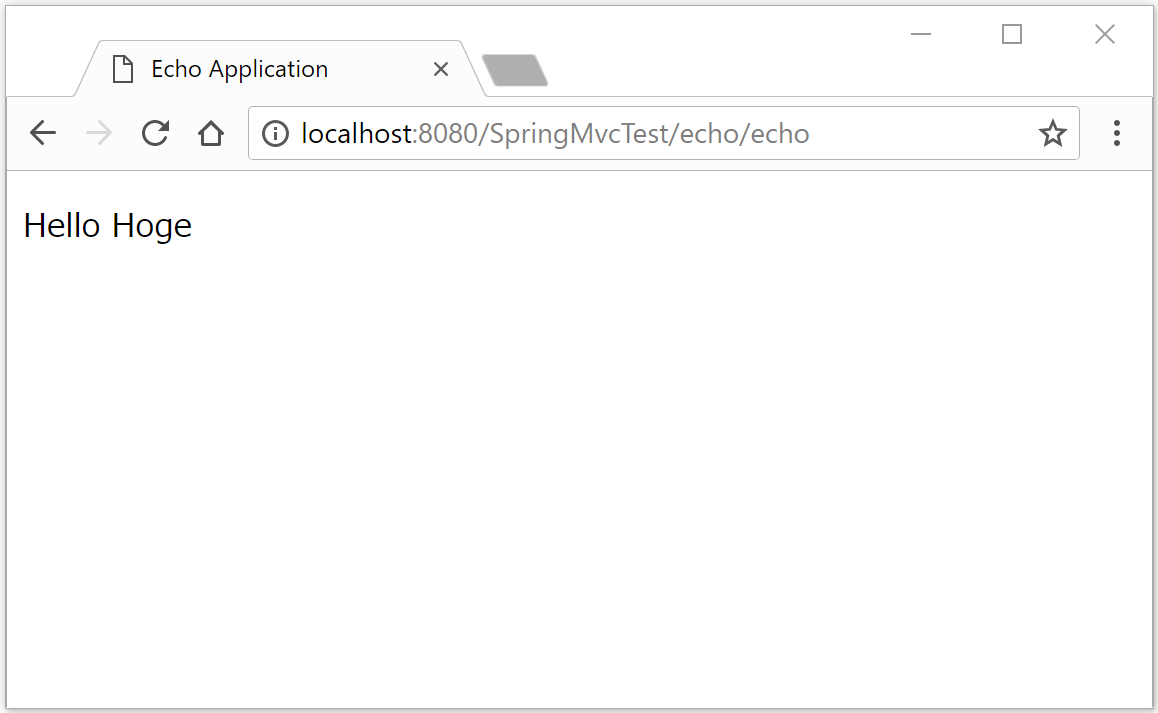Select the Echo Application tab

tap(240, 68)
